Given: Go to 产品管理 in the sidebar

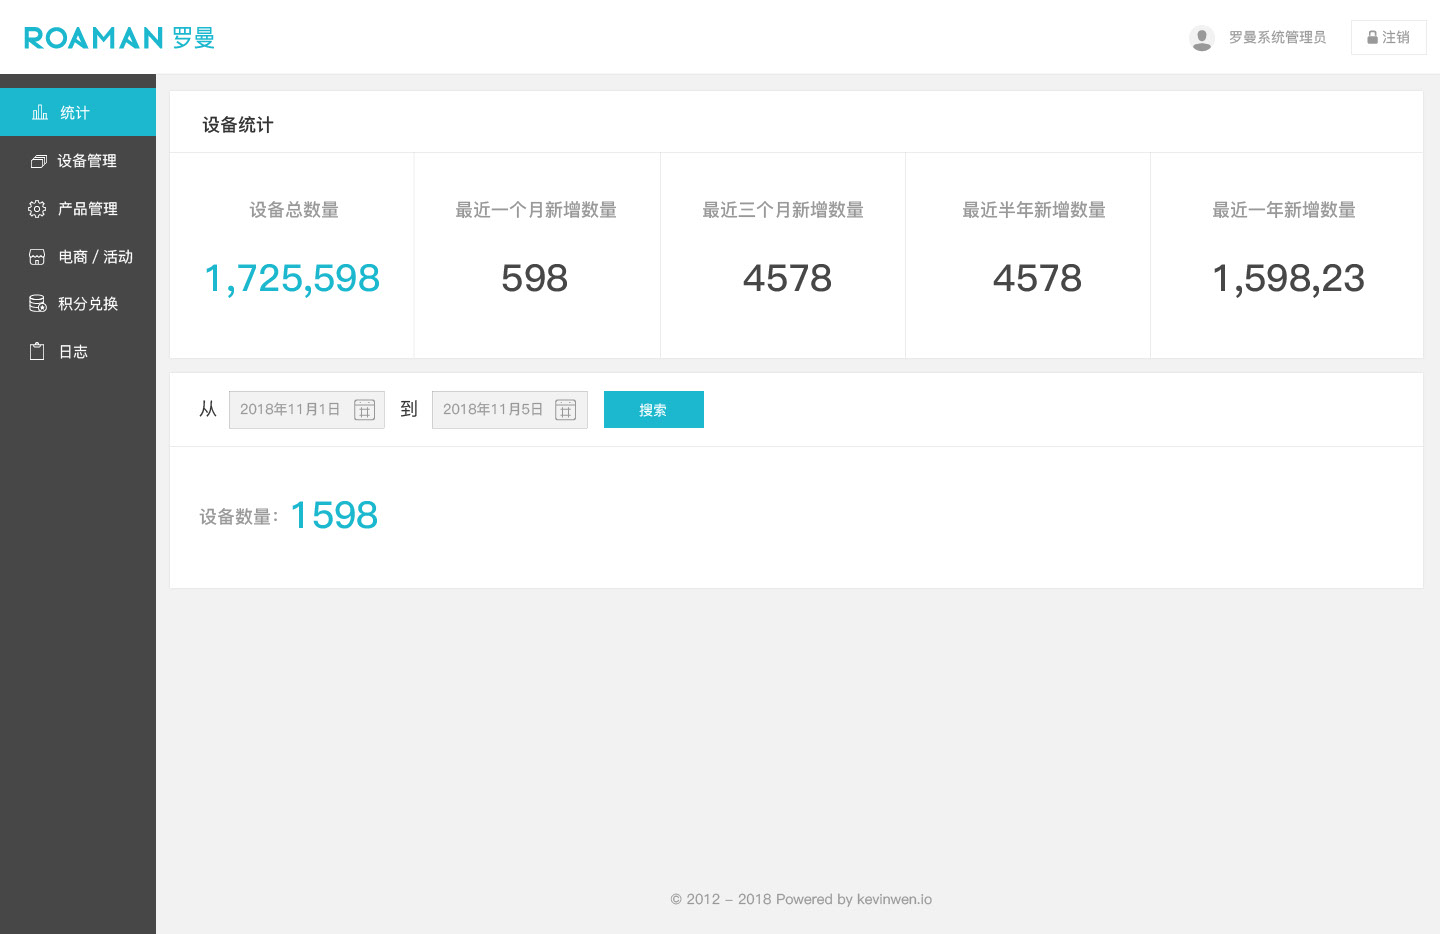Looking at the screenshot, I should click(88, 209).
